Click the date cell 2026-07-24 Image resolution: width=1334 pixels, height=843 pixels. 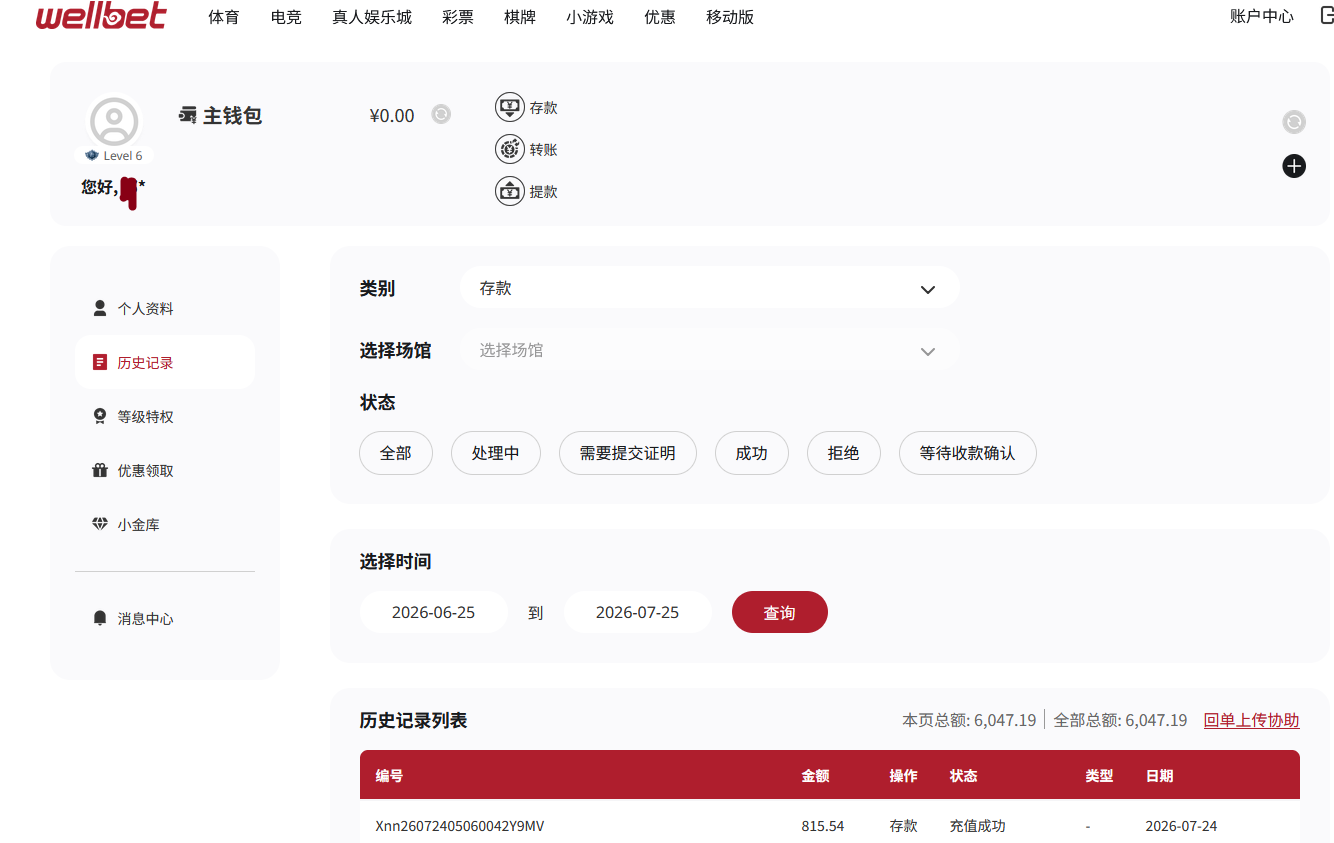(x=1182, y=826)
